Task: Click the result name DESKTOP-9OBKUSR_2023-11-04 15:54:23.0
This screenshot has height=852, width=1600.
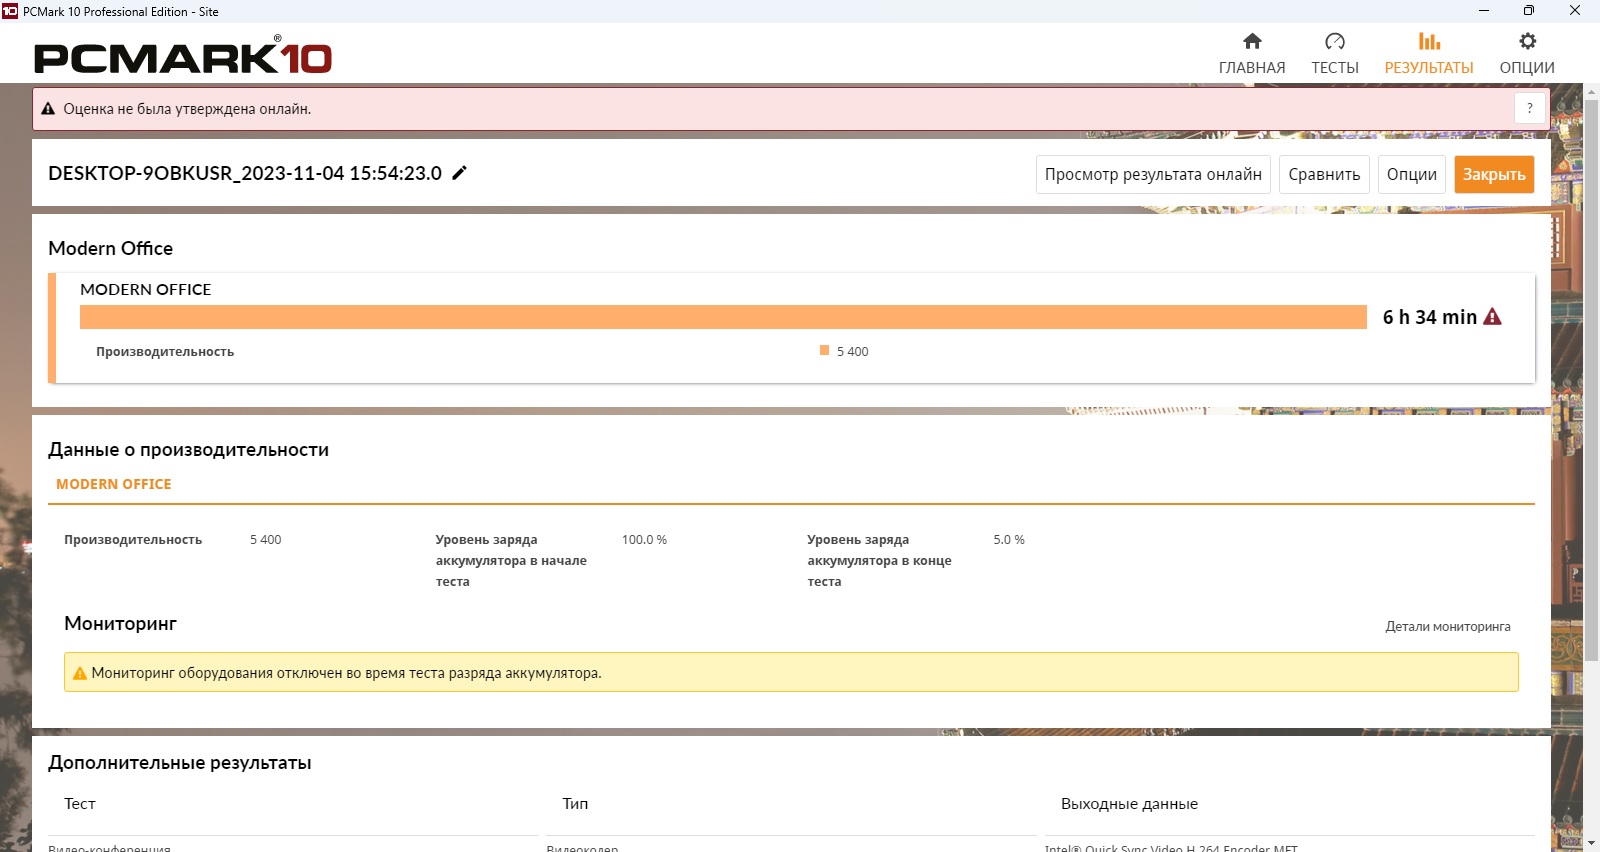Action: click(x=245, y=173)
